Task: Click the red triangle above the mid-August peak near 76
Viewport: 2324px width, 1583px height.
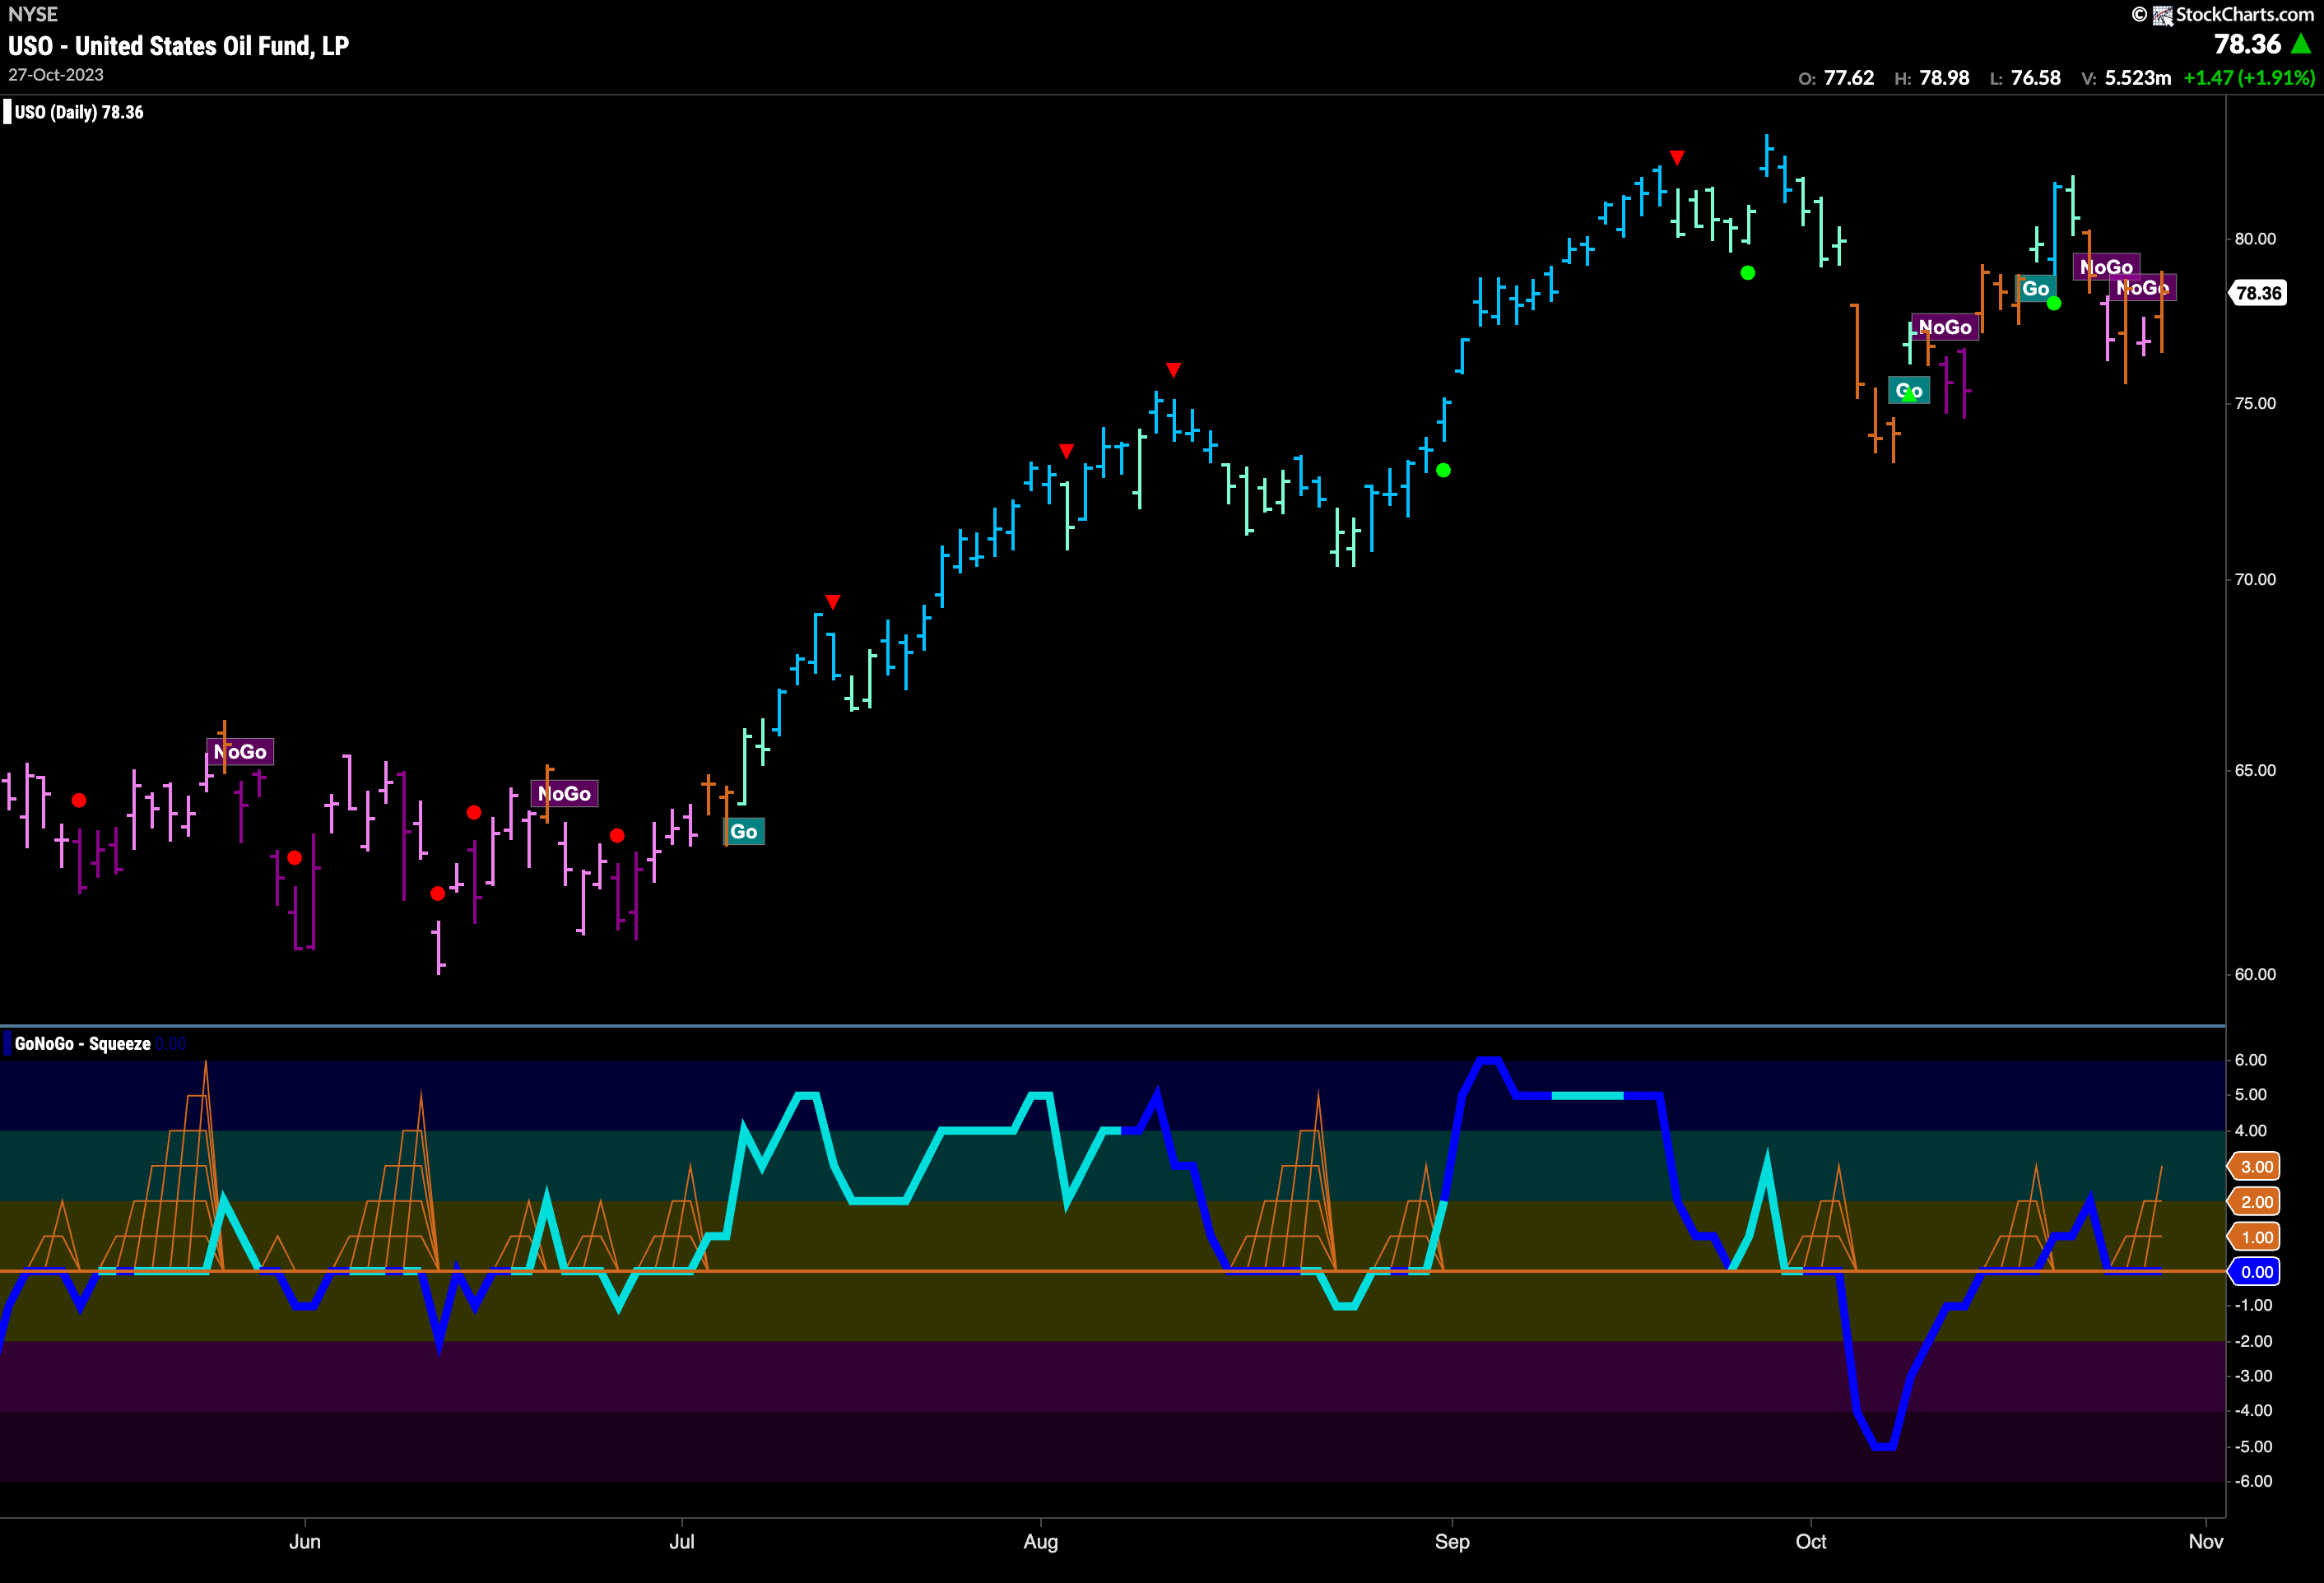Action: pos(1174,370)
